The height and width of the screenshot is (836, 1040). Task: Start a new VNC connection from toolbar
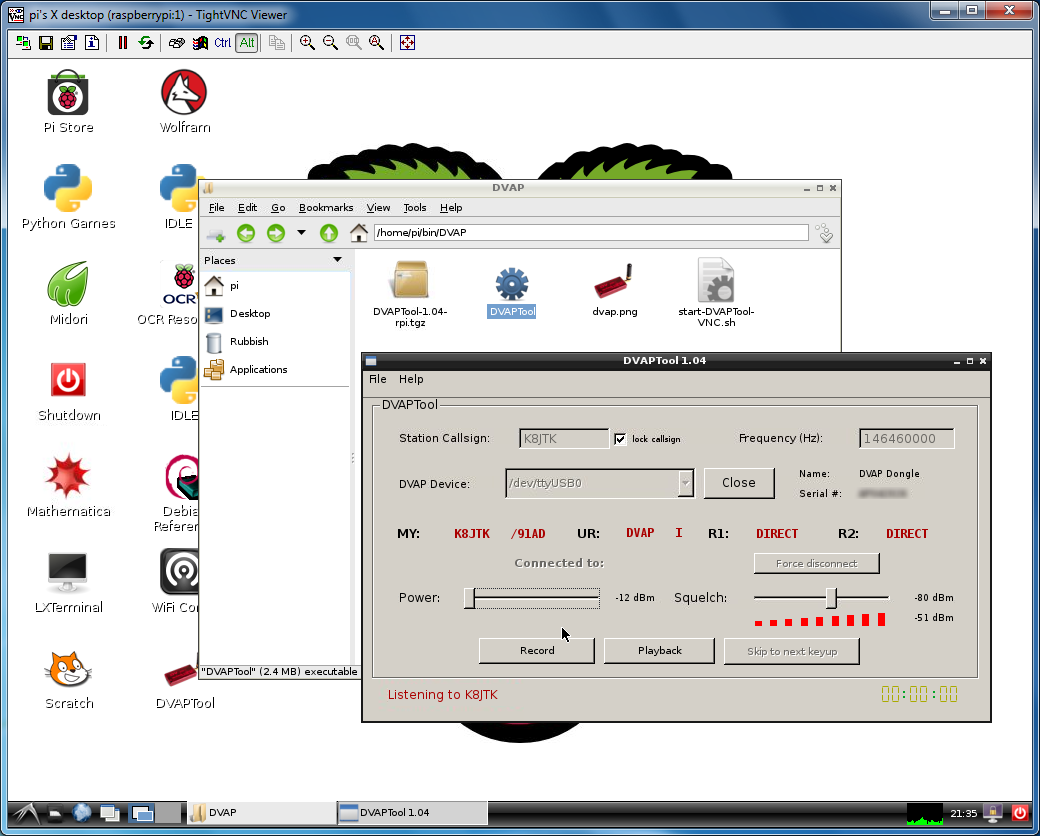(23, 43)
